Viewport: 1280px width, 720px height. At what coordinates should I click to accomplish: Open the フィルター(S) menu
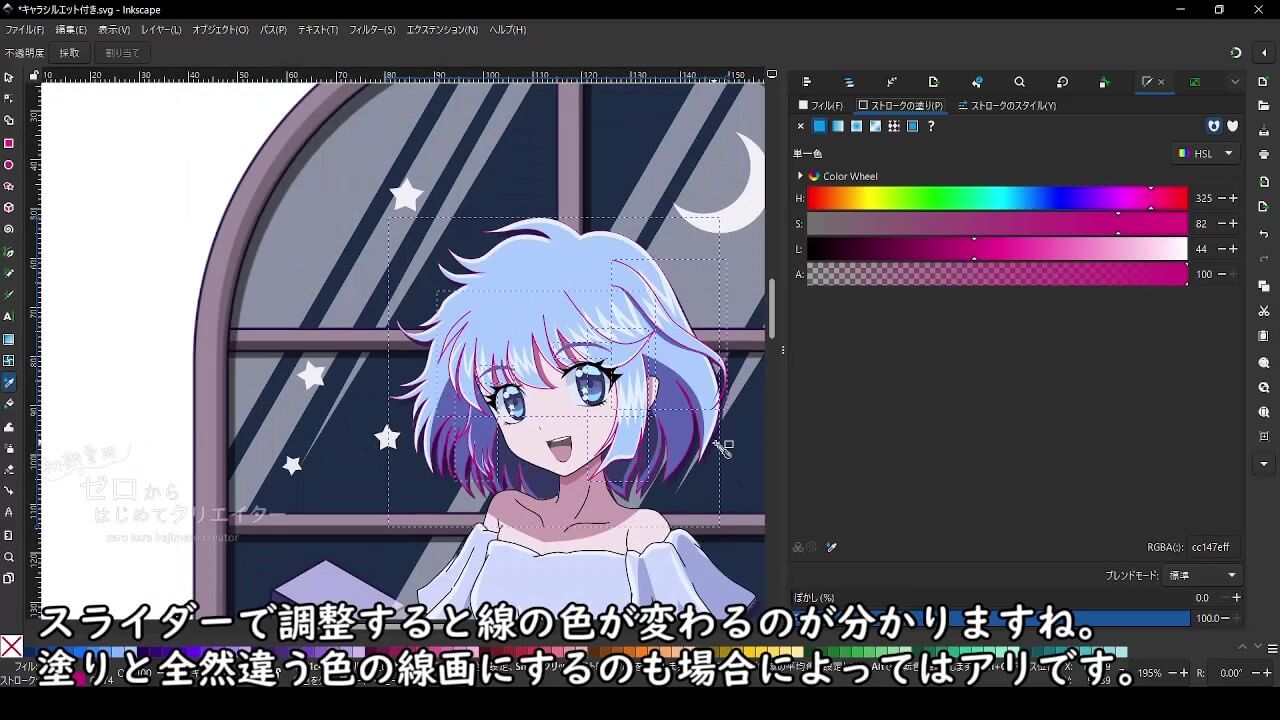pos(372,30)
